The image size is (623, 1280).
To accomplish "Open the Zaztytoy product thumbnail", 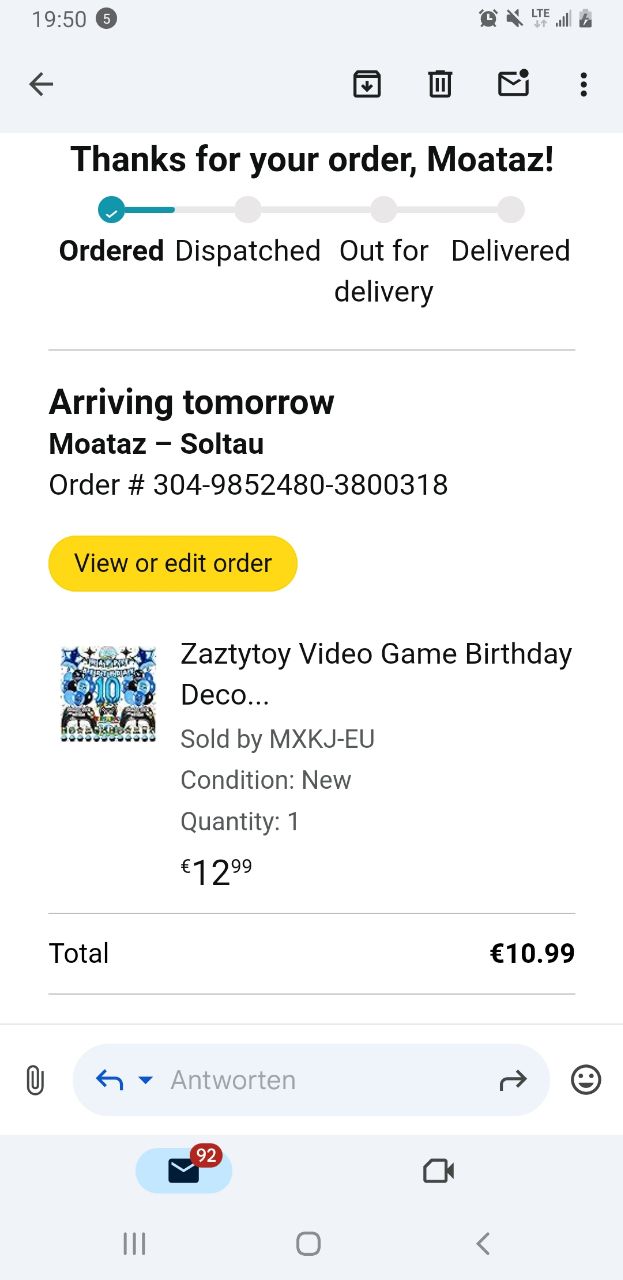I will [108, 693].
